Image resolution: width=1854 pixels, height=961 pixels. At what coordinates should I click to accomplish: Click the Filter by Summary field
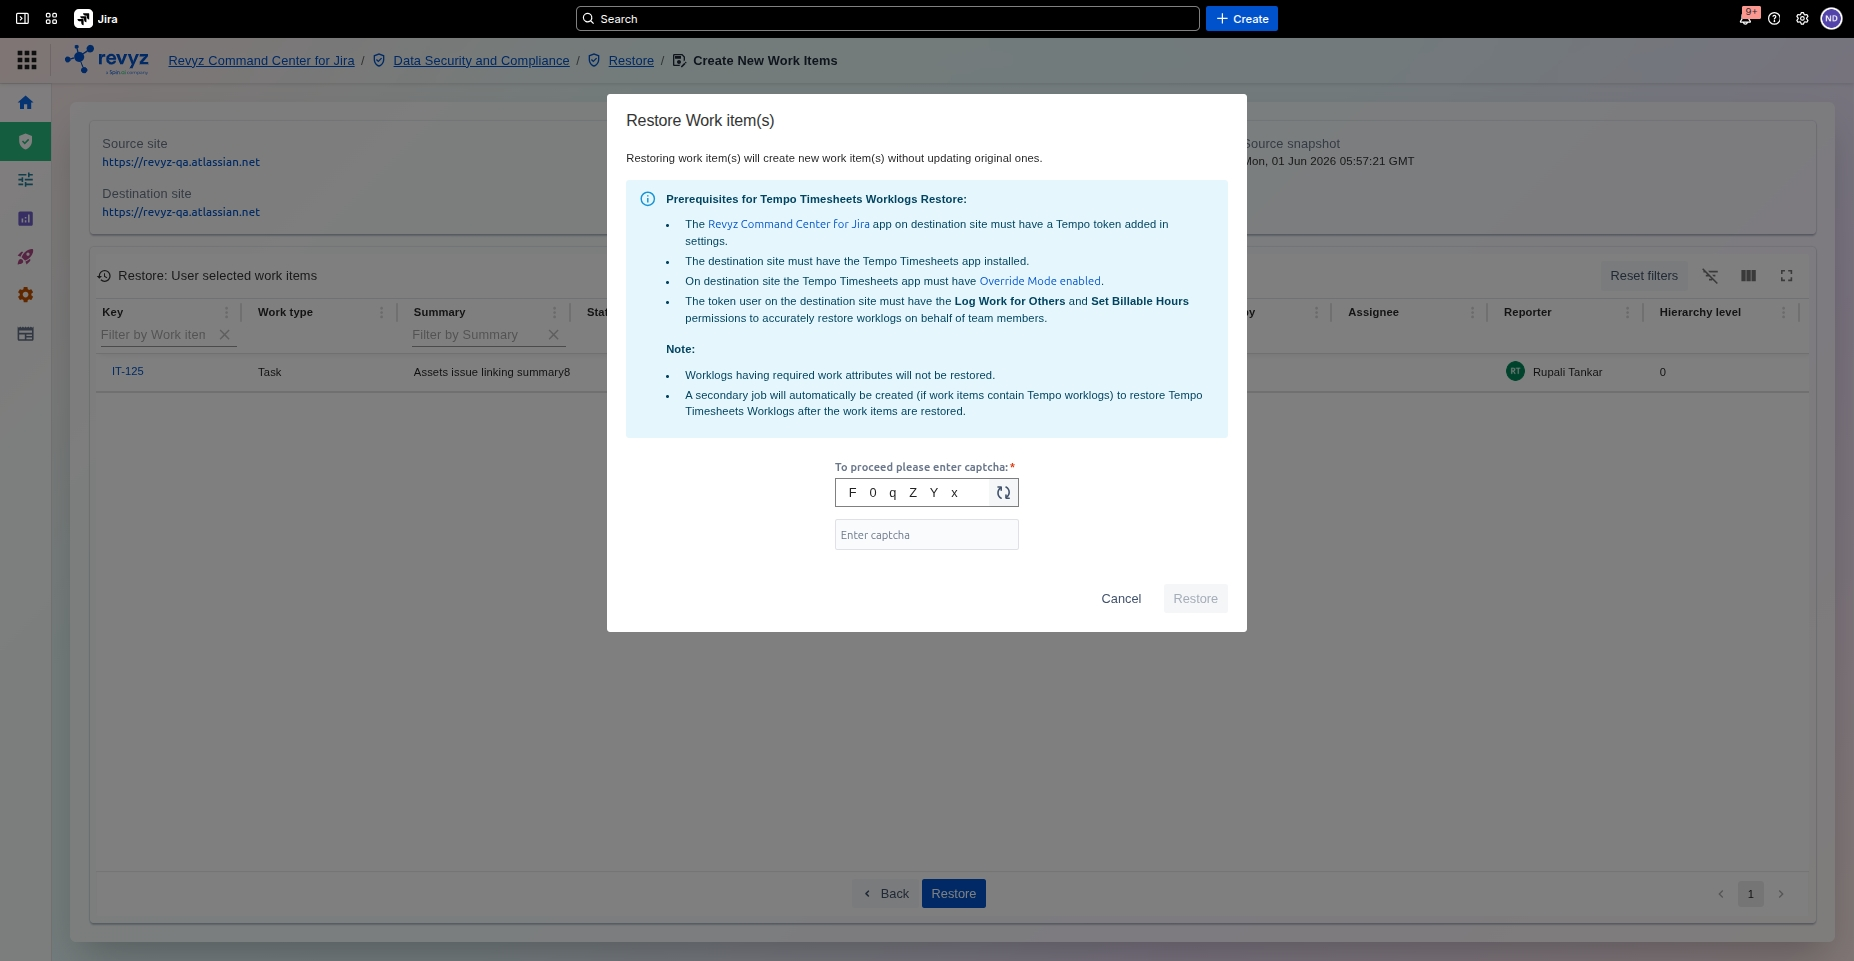tap(476, 335)
